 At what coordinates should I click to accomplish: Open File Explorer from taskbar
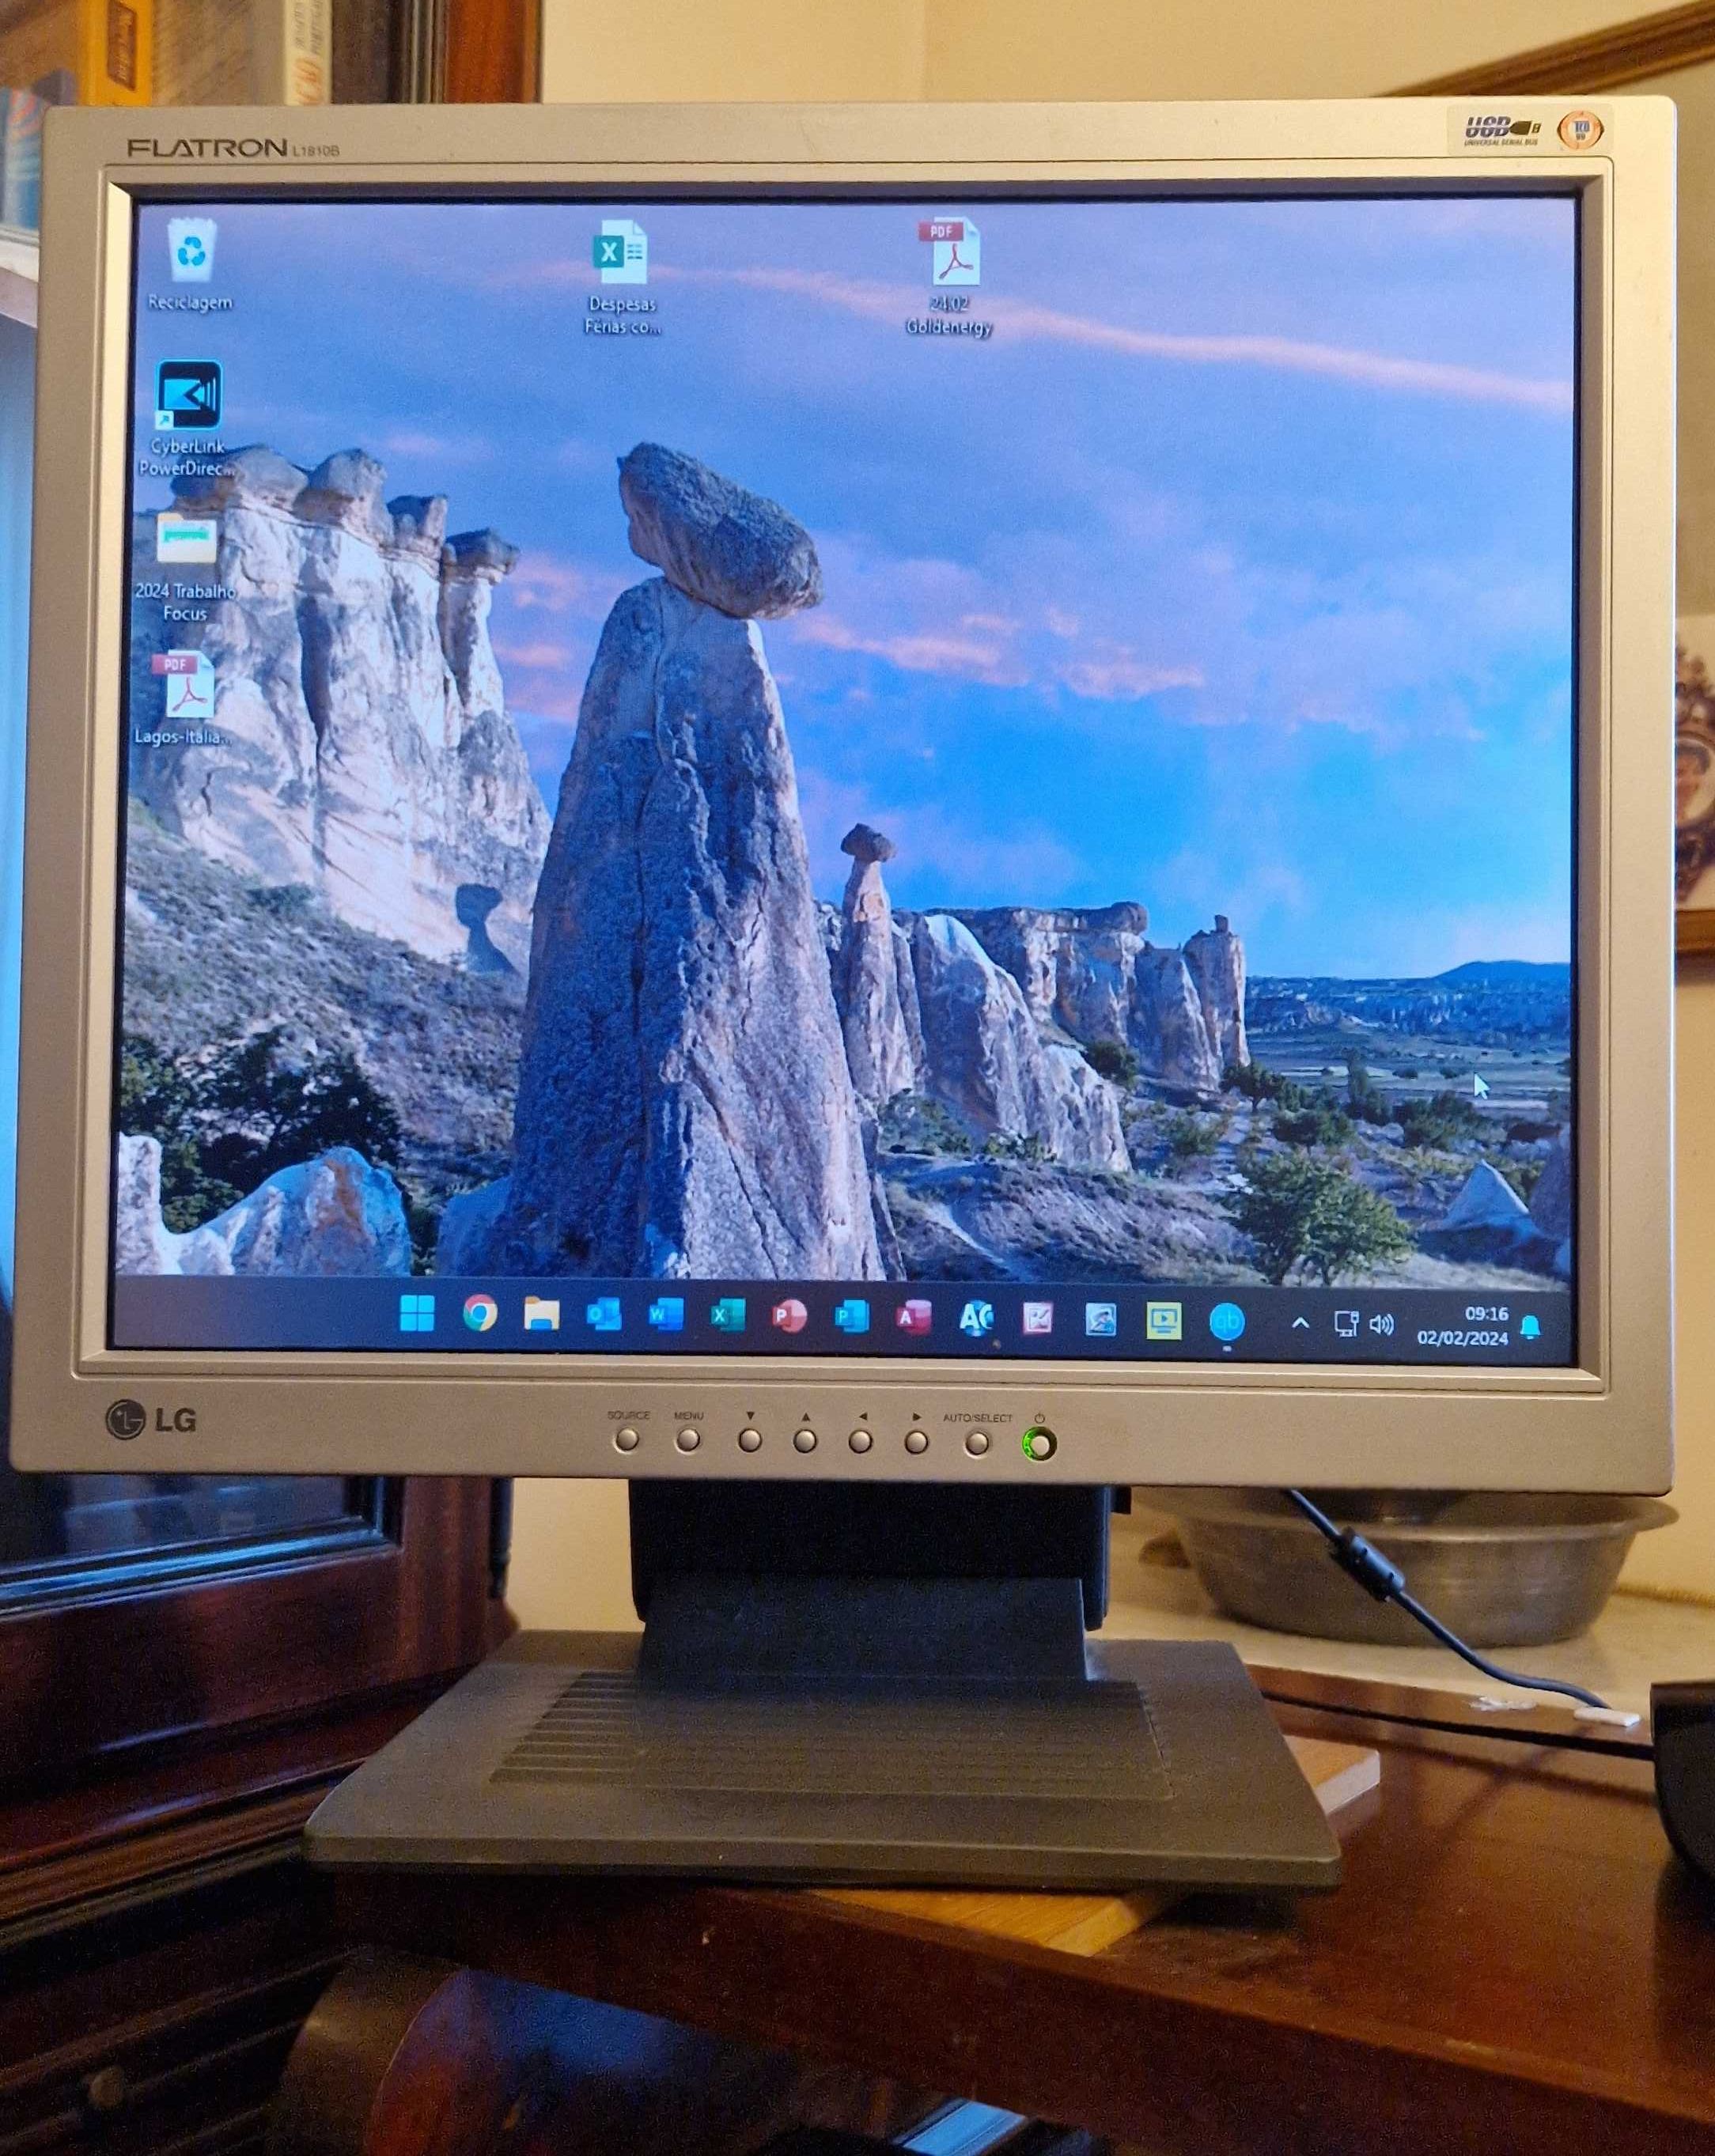(x=541, y=1314)
